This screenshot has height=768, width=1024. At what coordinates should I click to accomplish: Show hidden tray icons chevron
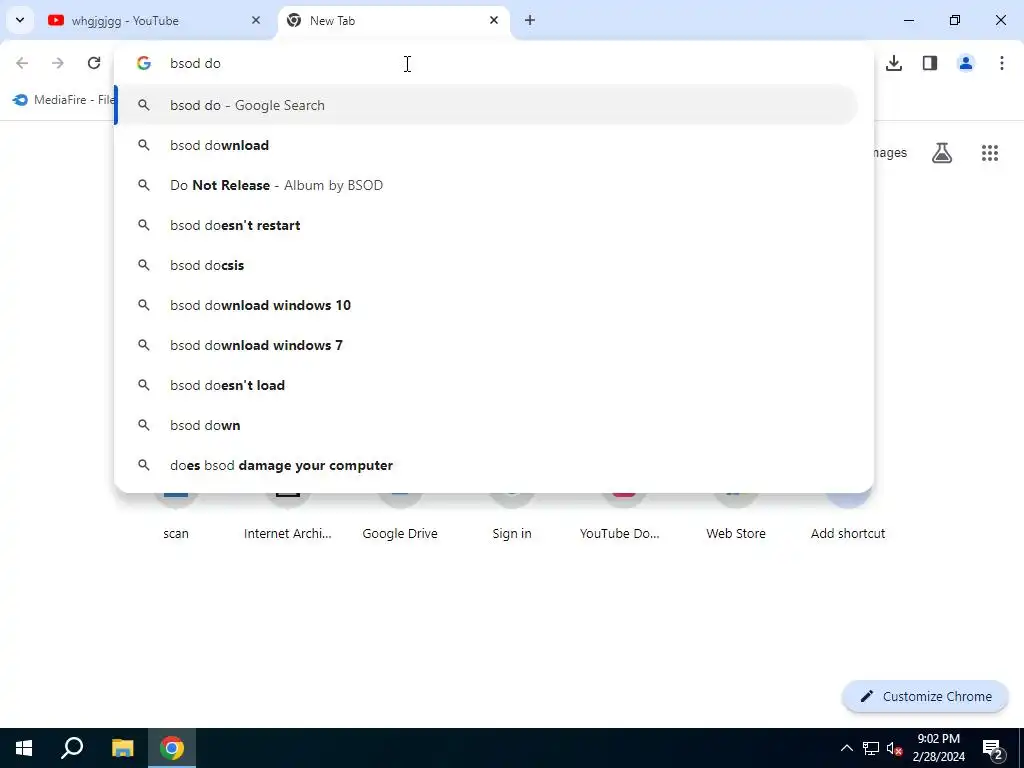846,748
